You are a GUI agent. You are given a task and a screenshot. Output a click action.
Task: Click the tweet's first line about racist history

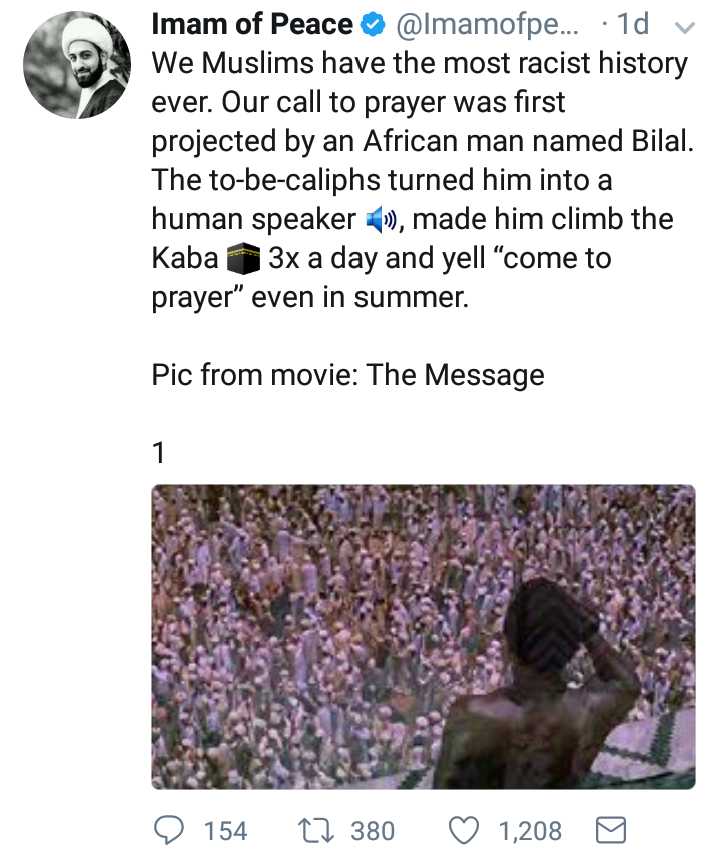(420, 64)
